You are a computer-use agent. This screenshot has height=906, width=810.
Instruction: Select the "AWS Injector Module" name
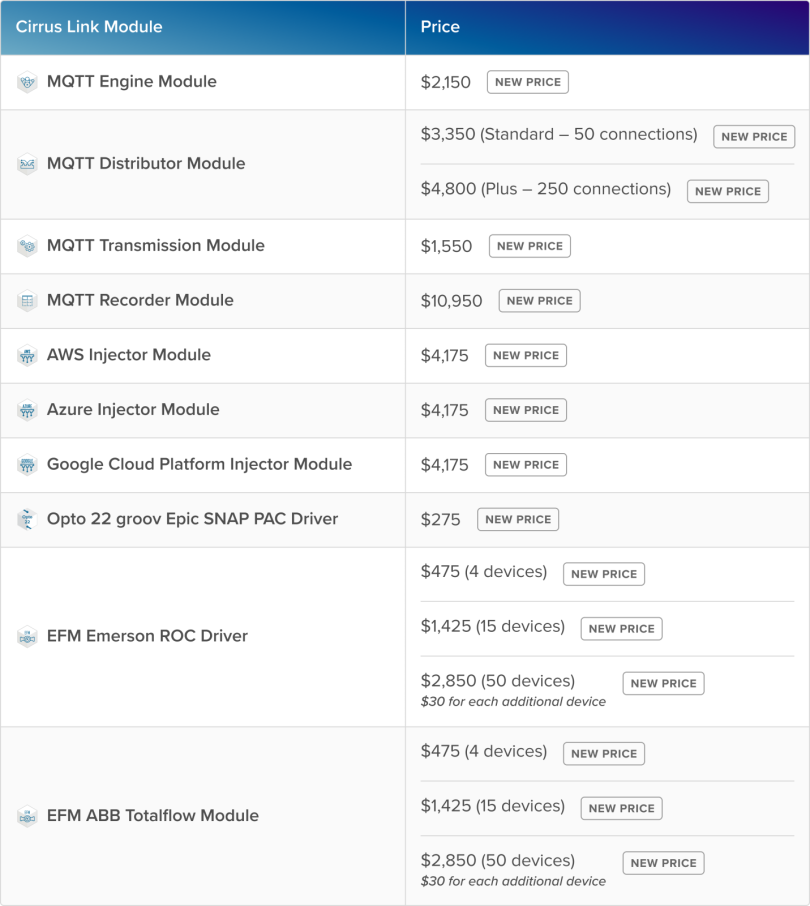[129, 355]
